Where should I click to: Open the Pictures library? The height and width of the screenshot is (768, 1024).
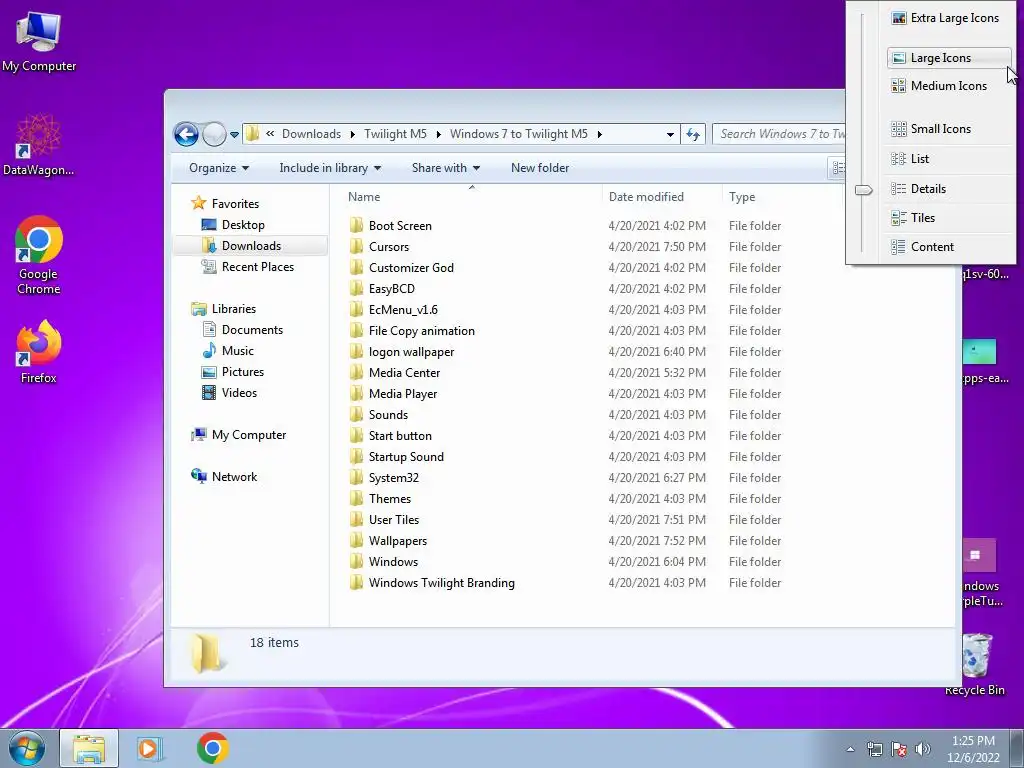coord(232,372)
